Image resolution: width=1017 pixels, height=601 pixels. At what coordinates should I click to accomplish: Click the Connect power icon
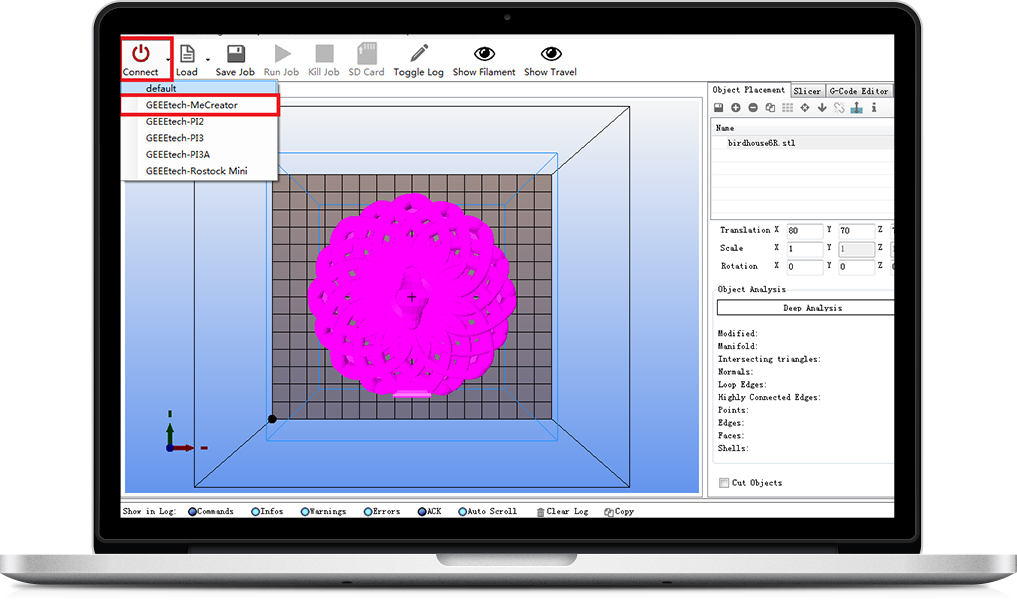coord(141,53)
